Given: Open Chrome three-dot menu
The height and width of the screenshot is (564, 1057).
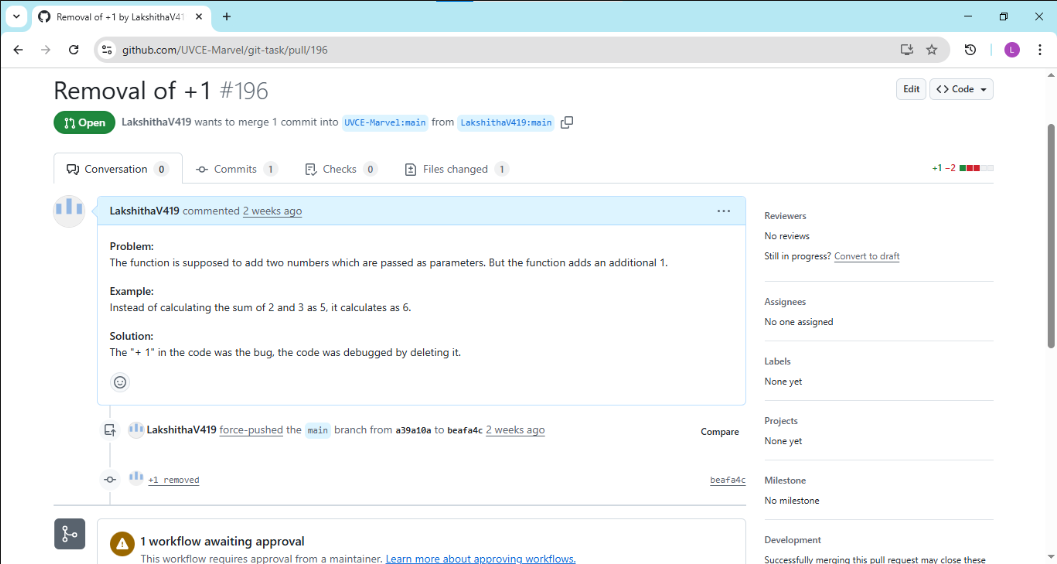Looking at the screenshot, I should click(1039, 50).
